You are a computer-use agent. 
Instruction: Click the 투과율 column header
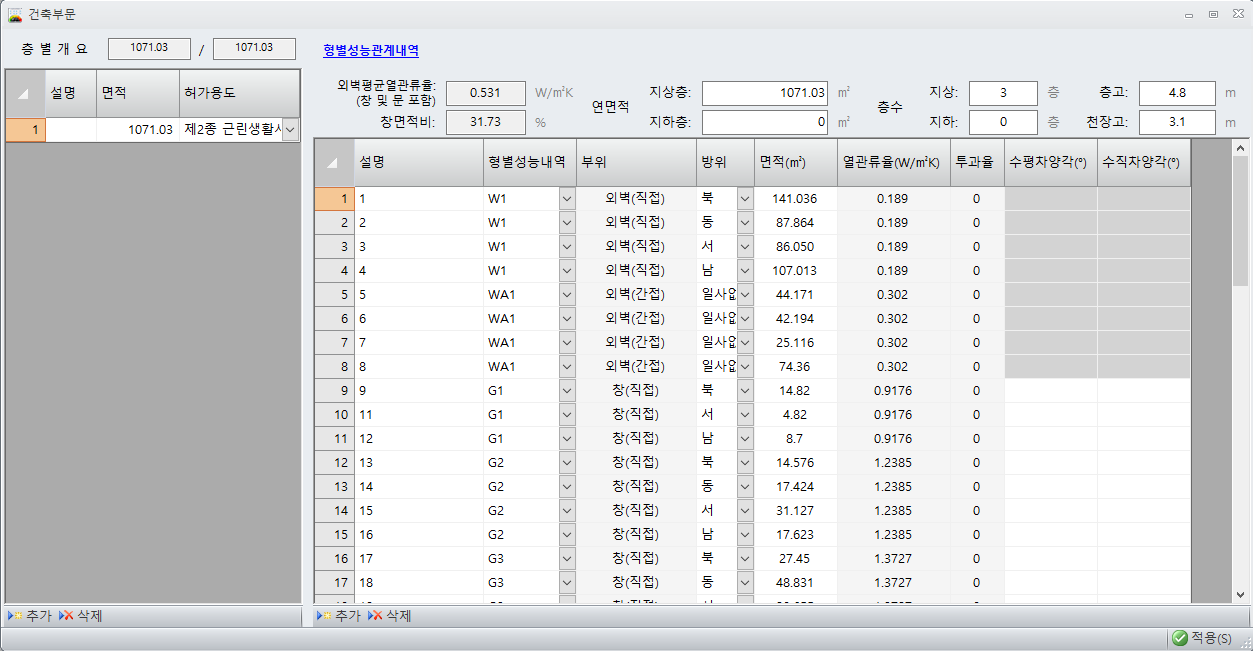[x=977, y=162]
